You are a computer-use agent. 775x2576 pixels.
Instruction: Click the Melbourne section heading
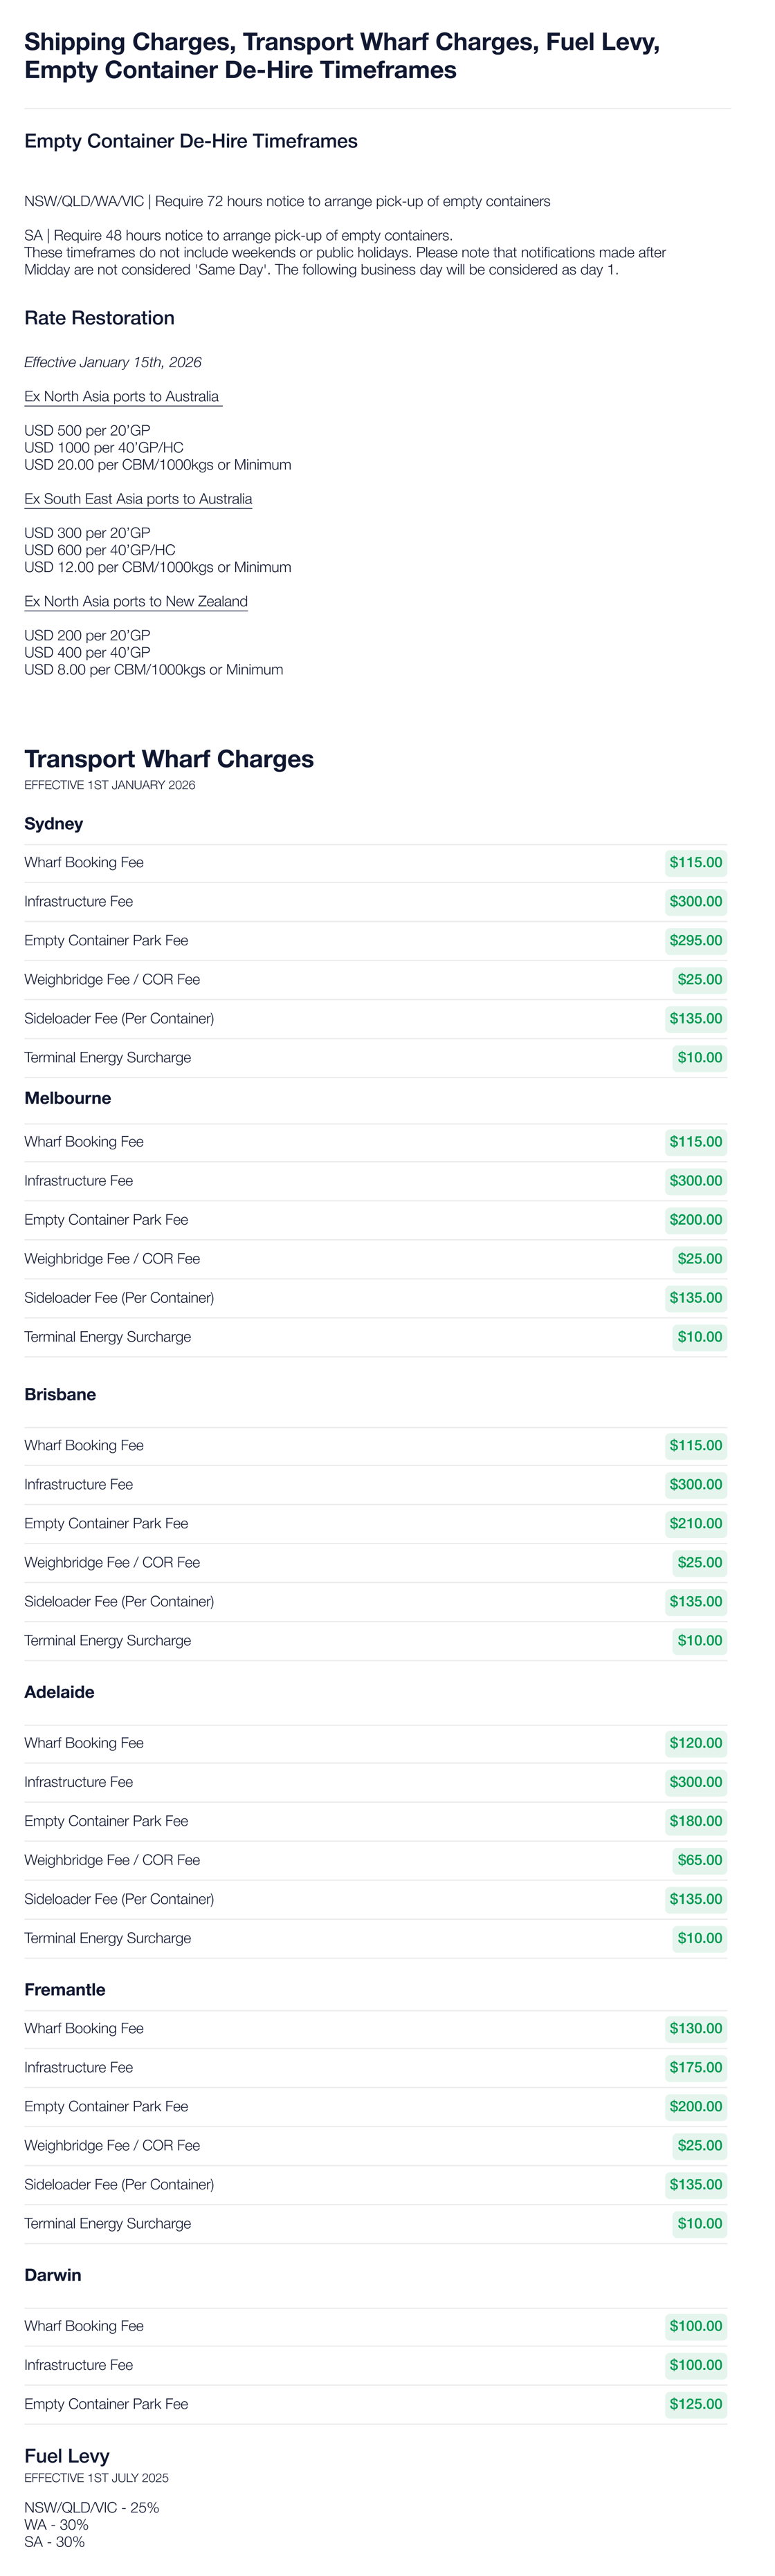click(68, 1098)
